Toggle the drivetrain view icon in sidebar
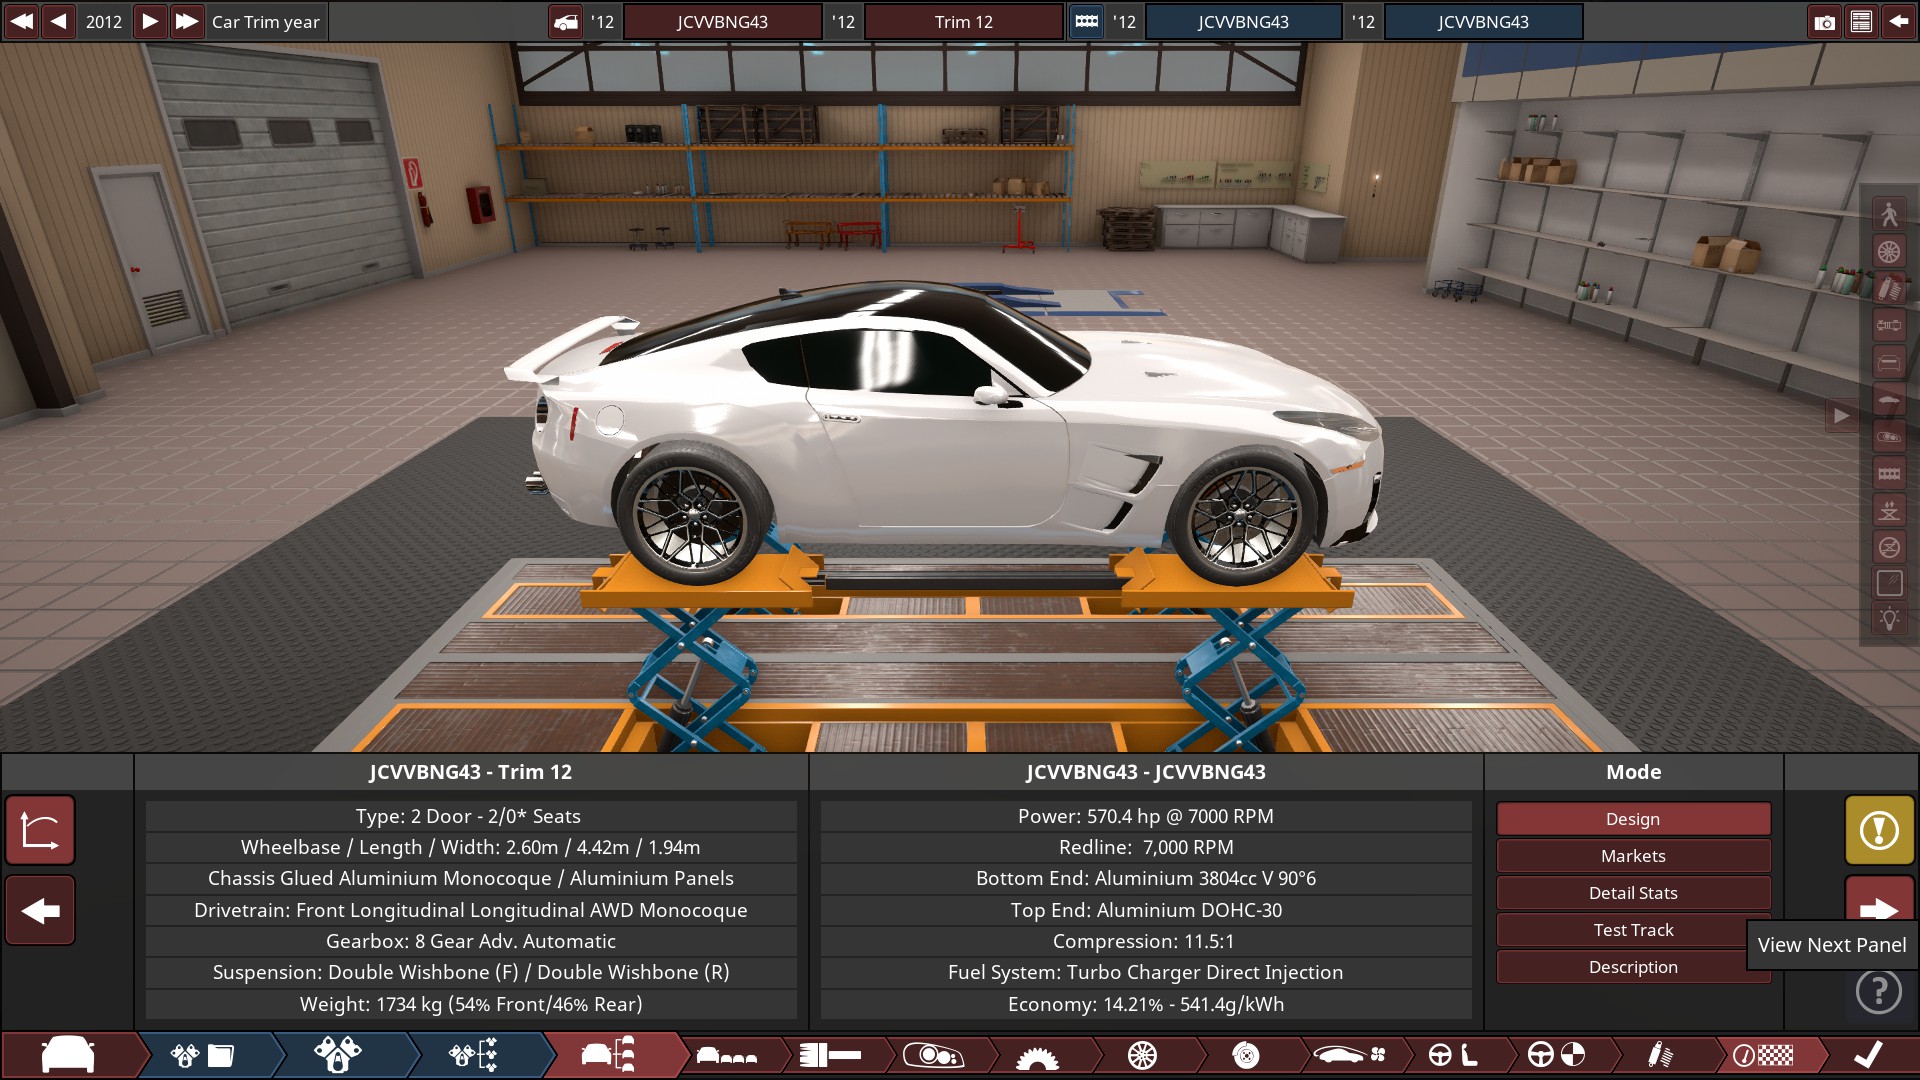The height and width of the screenshot is (1080, 1920). click(x=1889, y=325)
